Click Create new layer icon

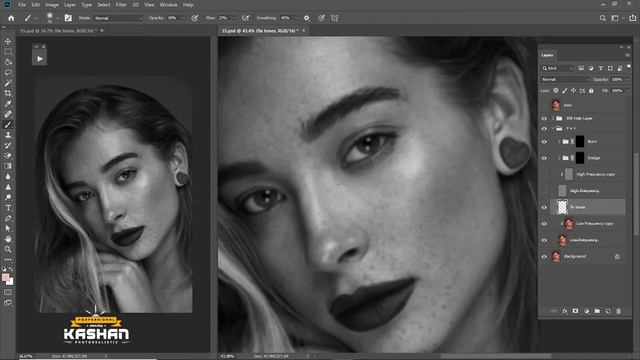coord(608,311)
